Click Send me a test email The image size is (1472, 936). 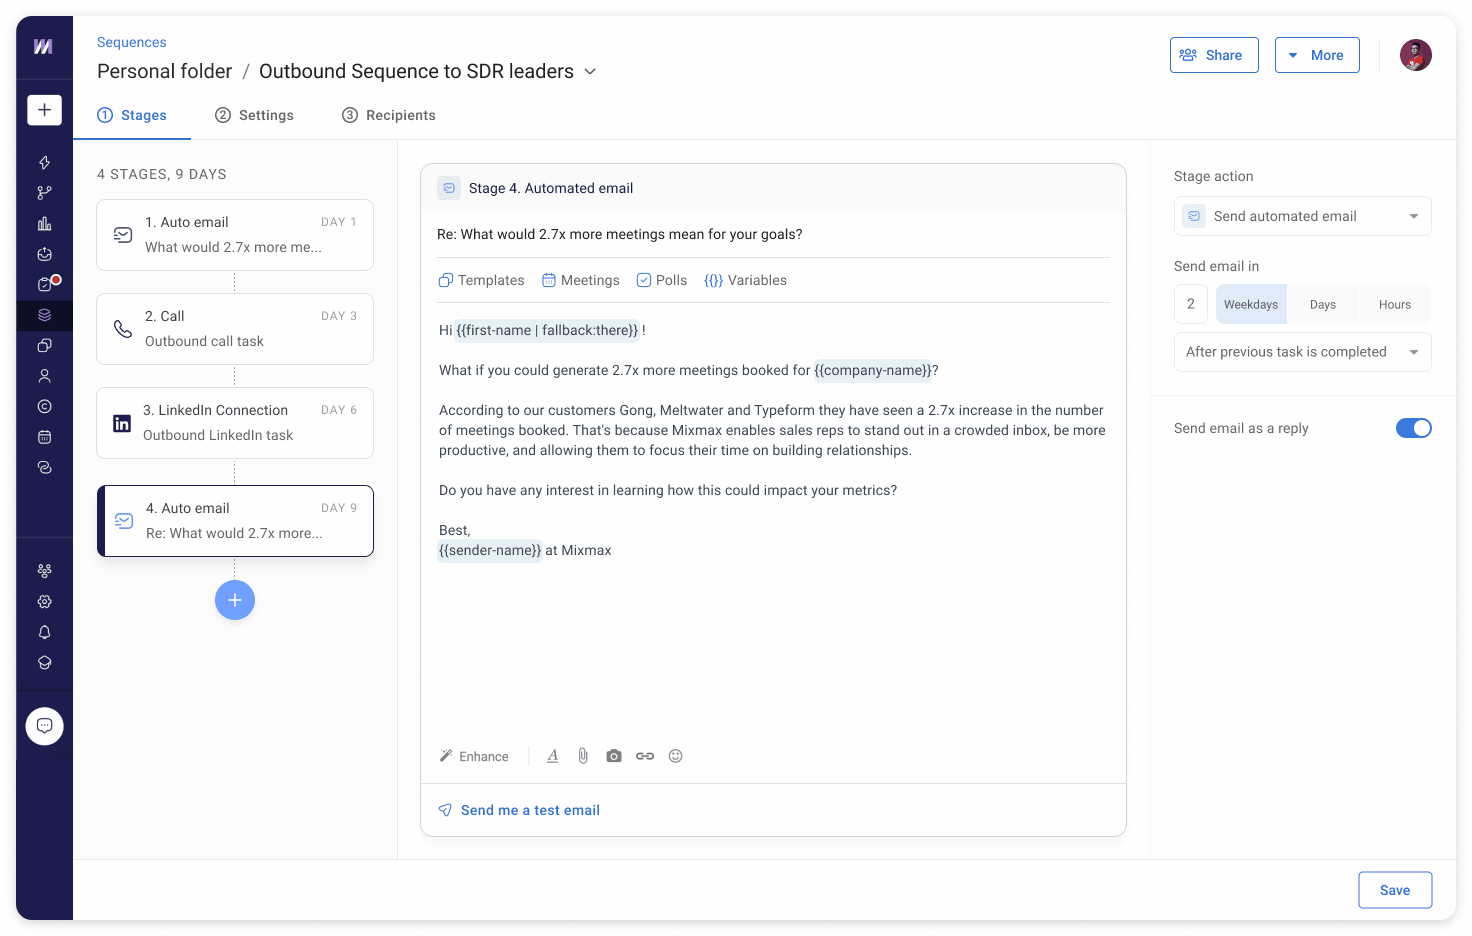[x=530, y=810]
